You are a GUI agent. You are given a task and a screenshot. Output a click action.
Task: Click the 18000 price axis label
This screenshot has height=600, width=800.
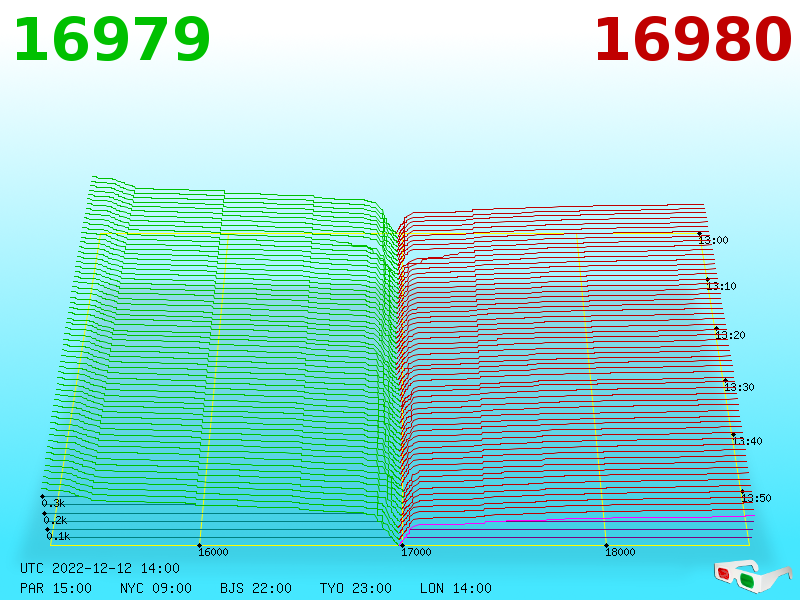pos(620,552)
